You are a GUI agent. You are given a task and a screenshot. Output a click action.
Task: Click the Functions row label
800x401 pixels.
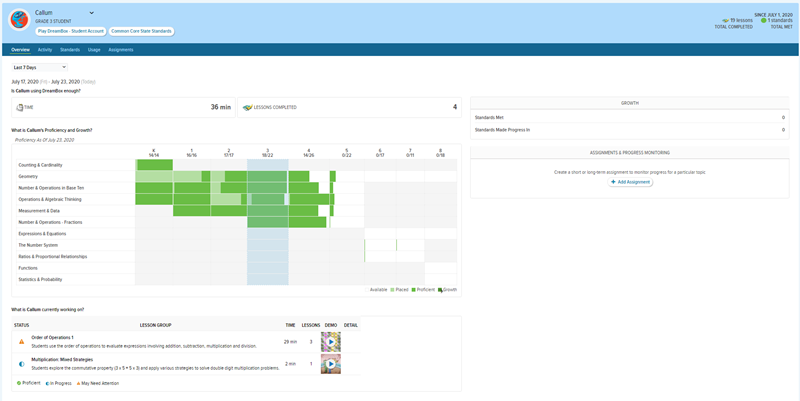[x=28, y=268]
